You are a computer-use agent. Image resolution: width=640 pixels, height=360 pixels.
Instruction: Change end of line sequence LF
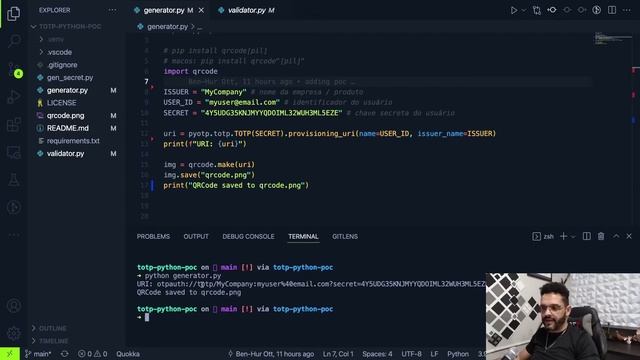pyautogui.click(x=434, y=354)
